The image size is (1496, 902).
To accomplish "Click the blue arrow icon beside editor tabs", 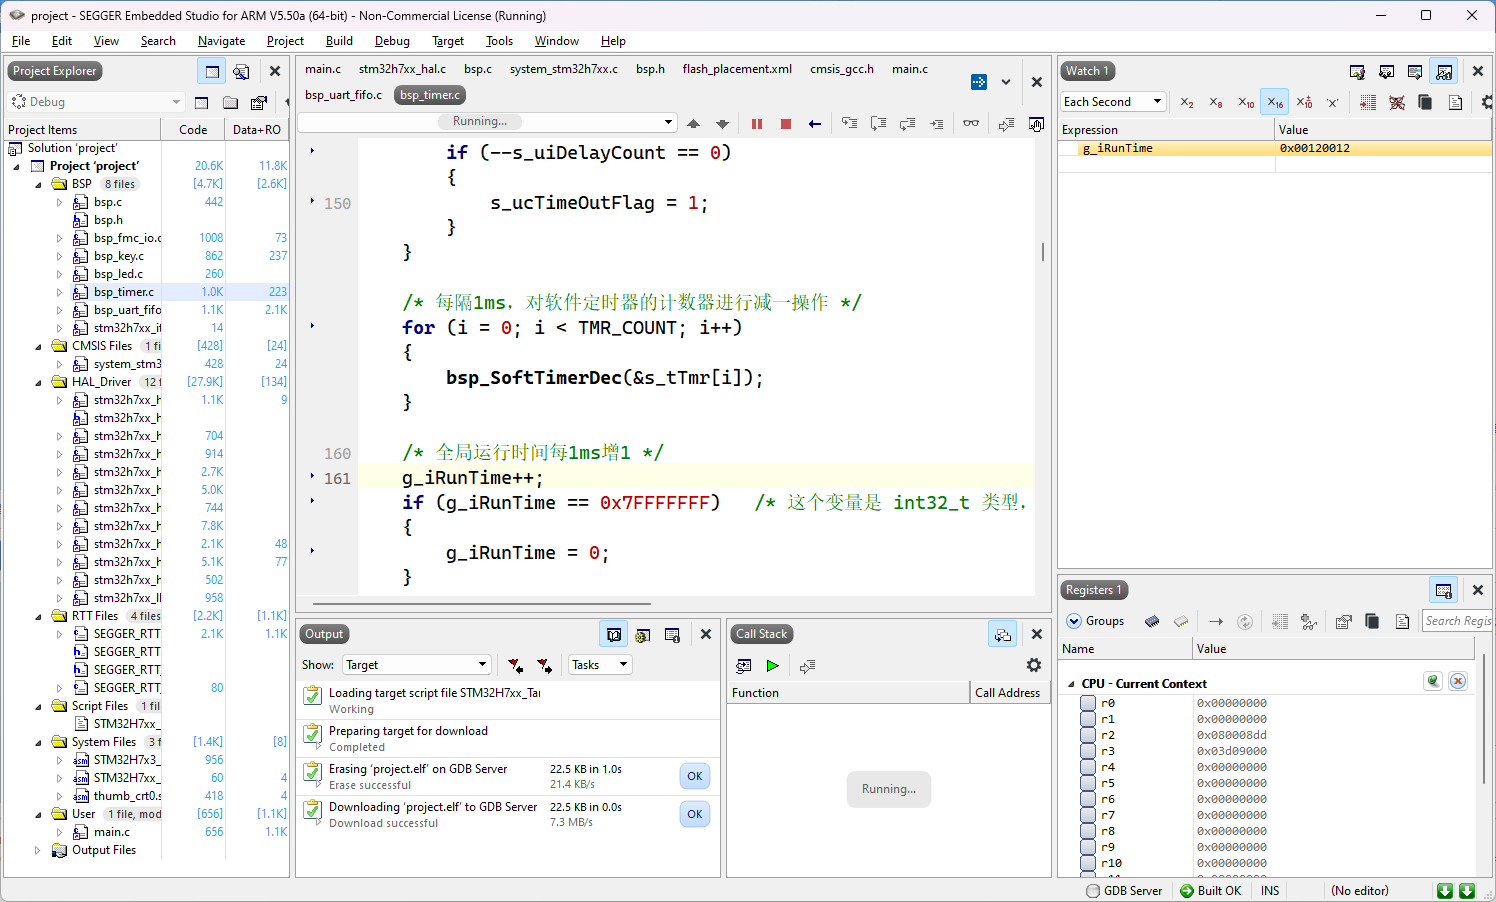I will coord(979,82).
